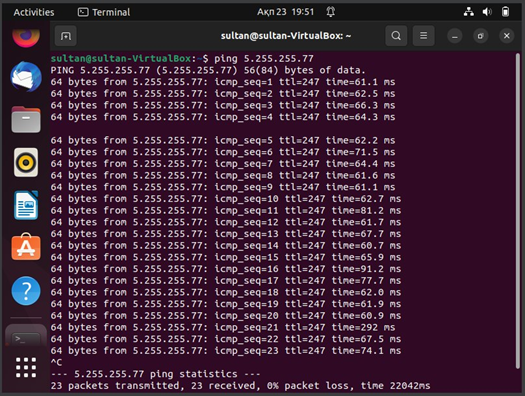The image size is (525, 396).
Task: Open the Terminal app menu in top bar
Action: (x=104, y=12)
